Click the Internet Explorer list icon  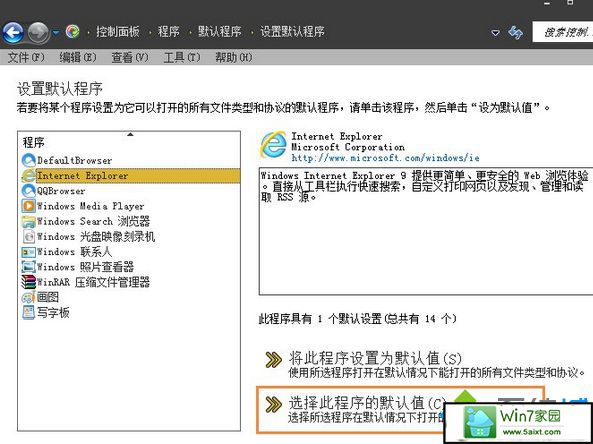(x=28, y=176)
